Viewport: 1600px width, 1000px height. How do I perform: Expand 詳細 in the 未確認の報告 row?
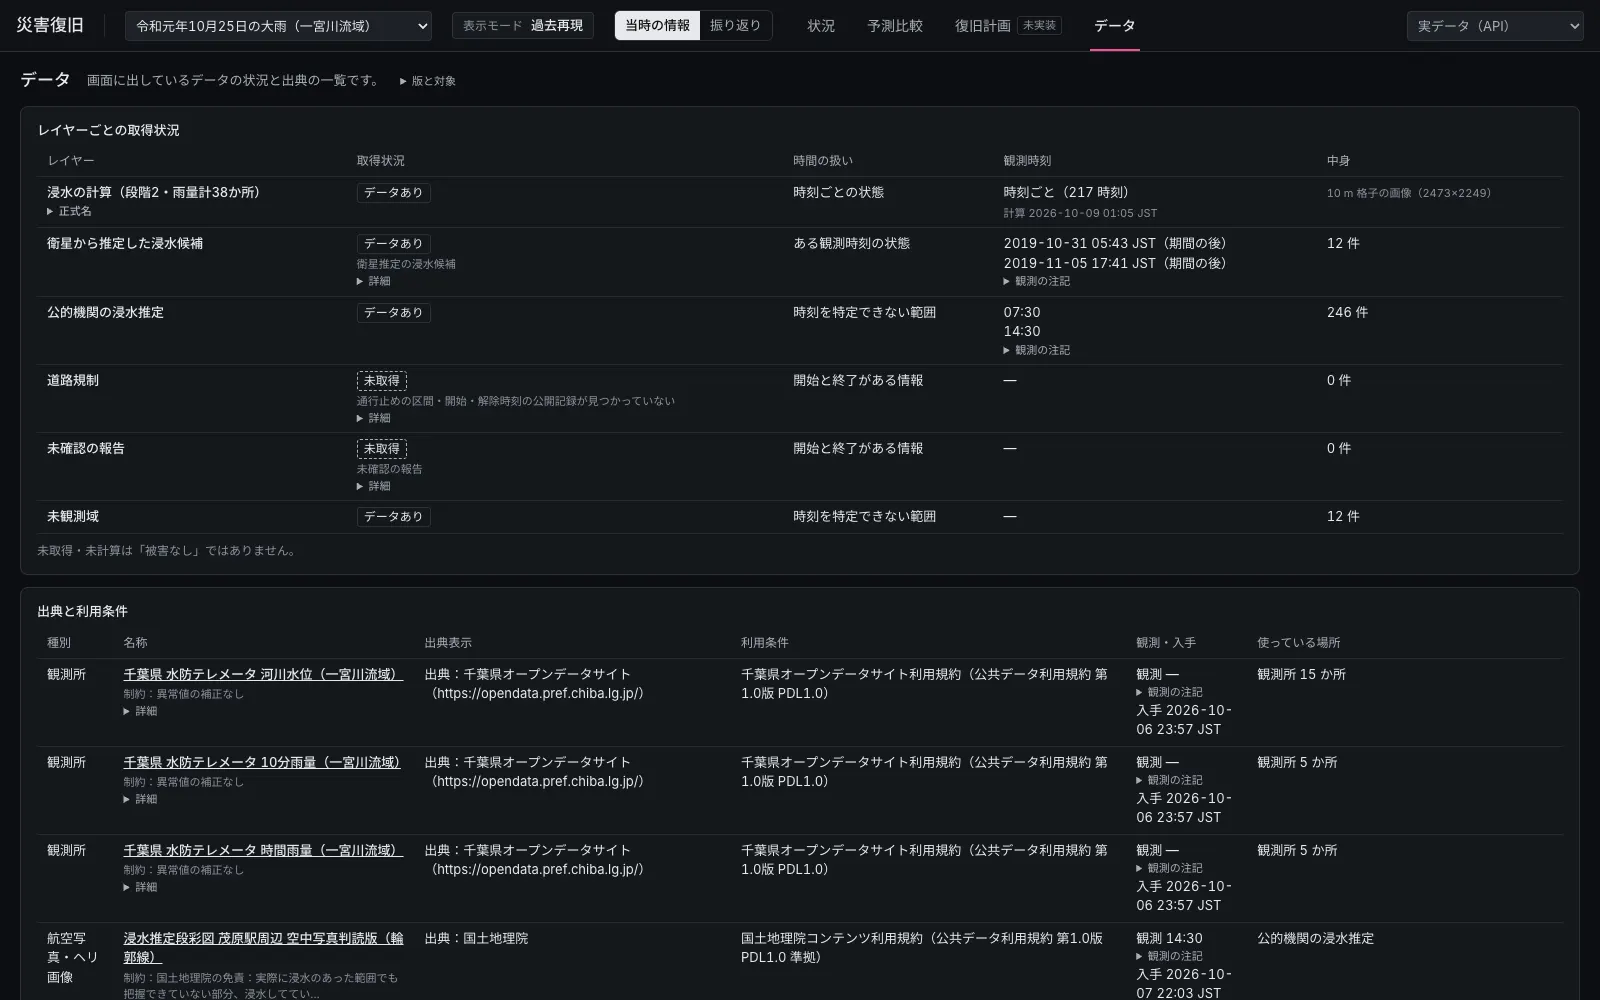coord(374,487)
